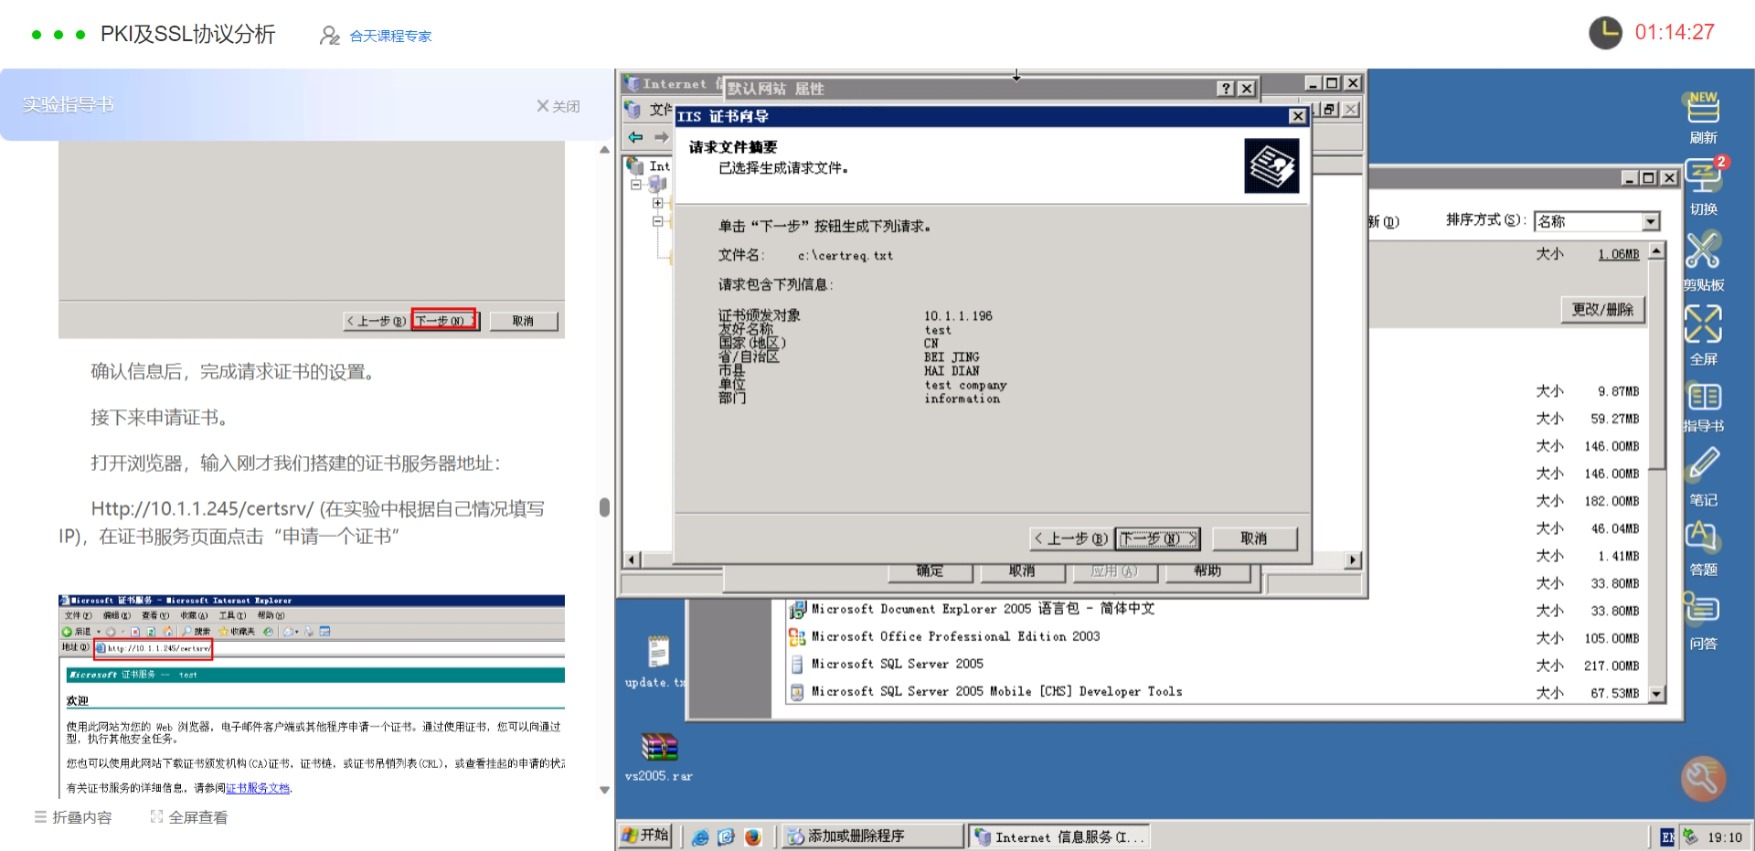
Task: Select Microsoft SQL Server 2005 Mobile Developer Tools
Action: coord(985,691)
